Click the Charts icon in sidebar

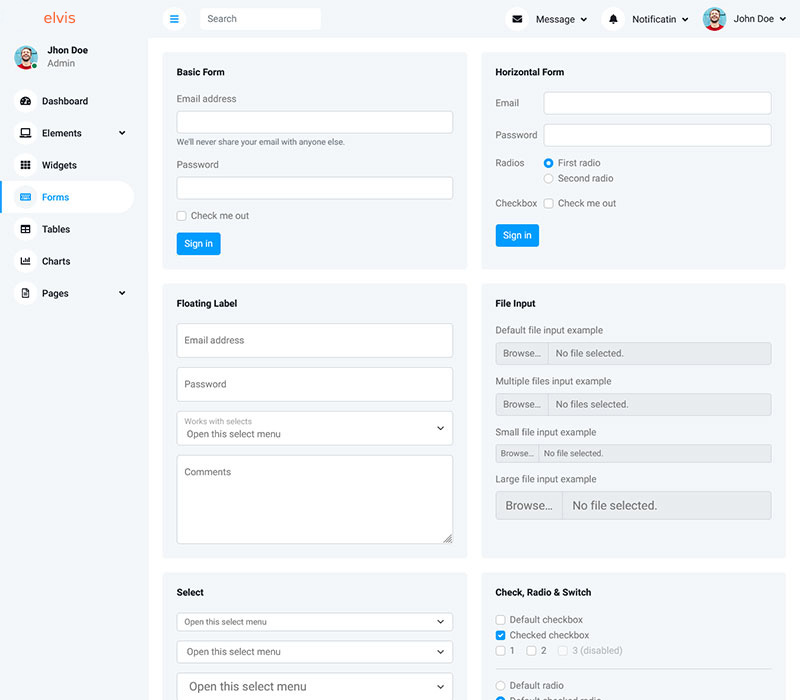(x=26, y=261)
